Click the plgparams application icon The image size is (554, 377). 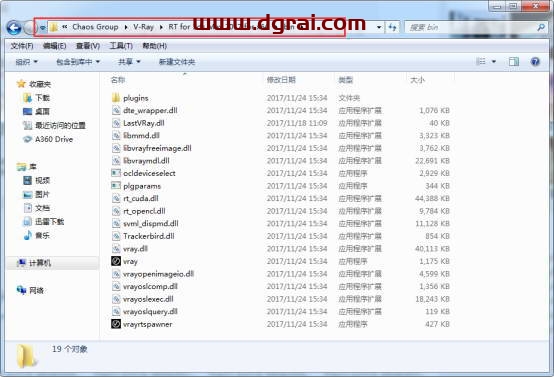(116, 186)
